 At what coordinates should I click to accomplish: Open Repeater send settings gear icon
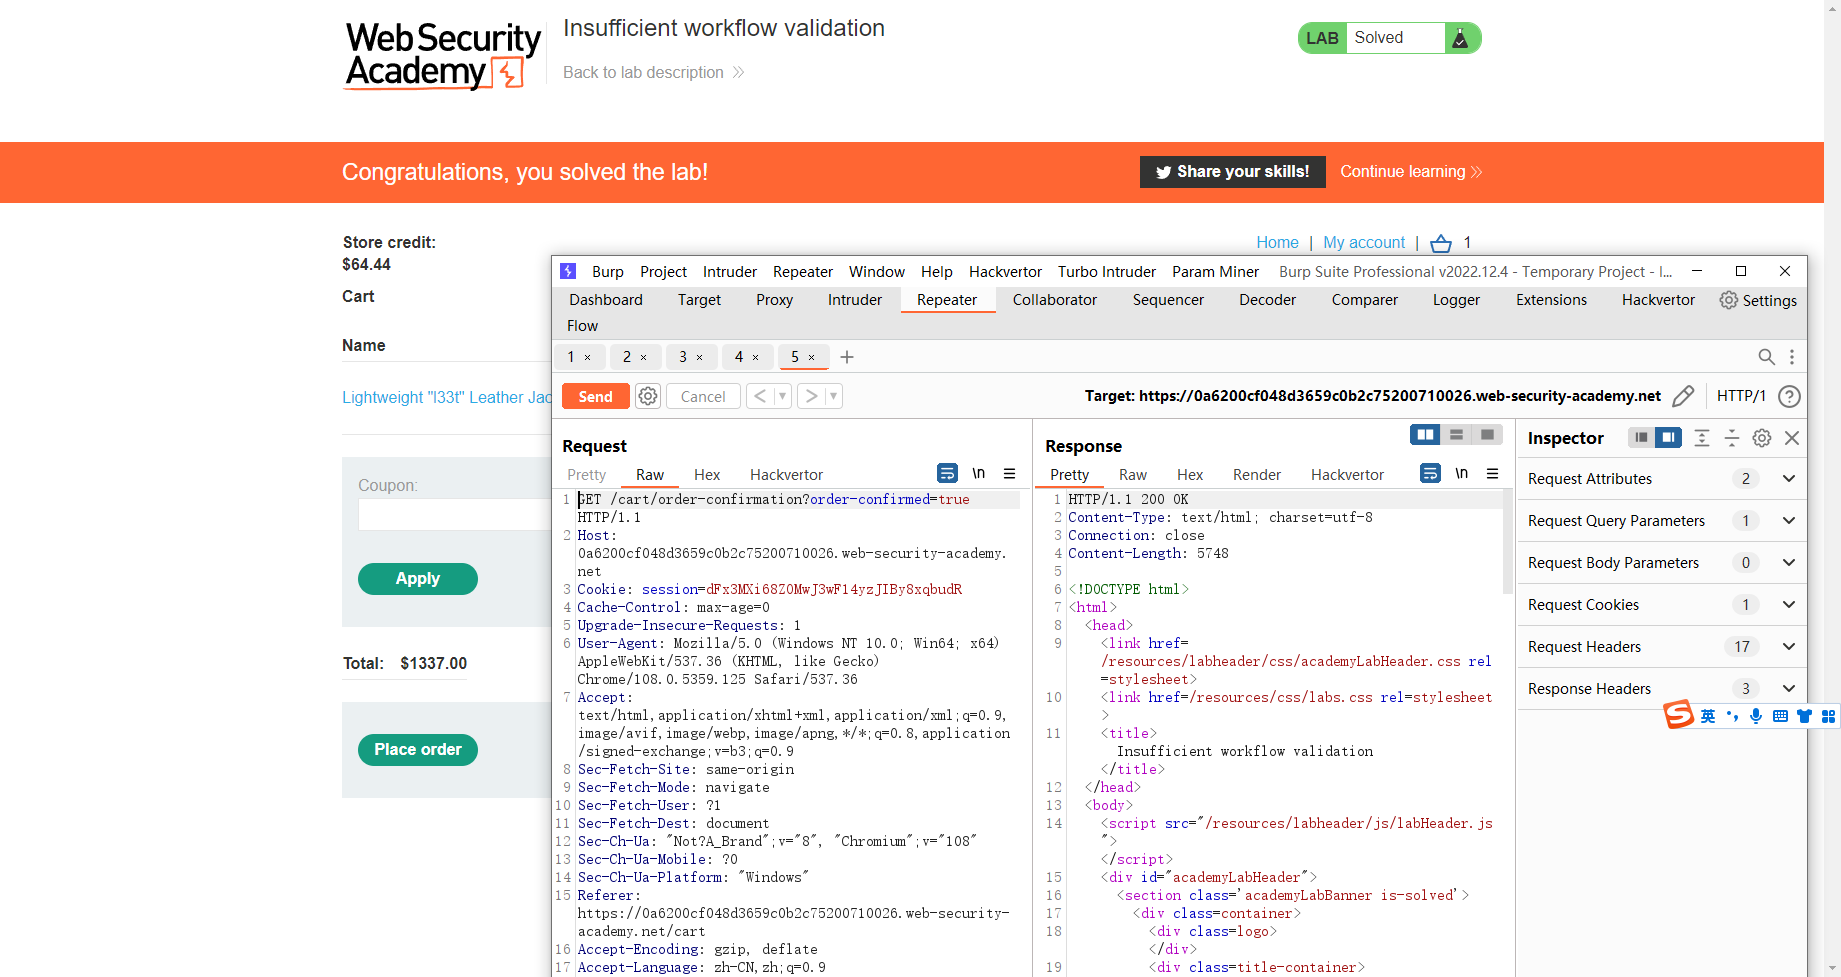(x=648, y=396)
